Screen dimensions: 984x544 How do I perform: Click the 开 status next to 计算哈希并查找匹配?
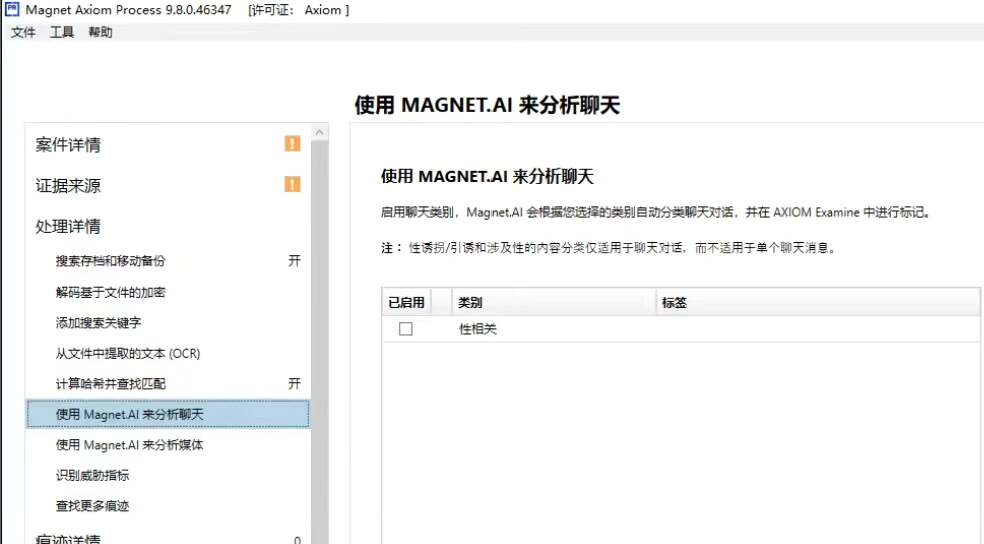(294, 383)
